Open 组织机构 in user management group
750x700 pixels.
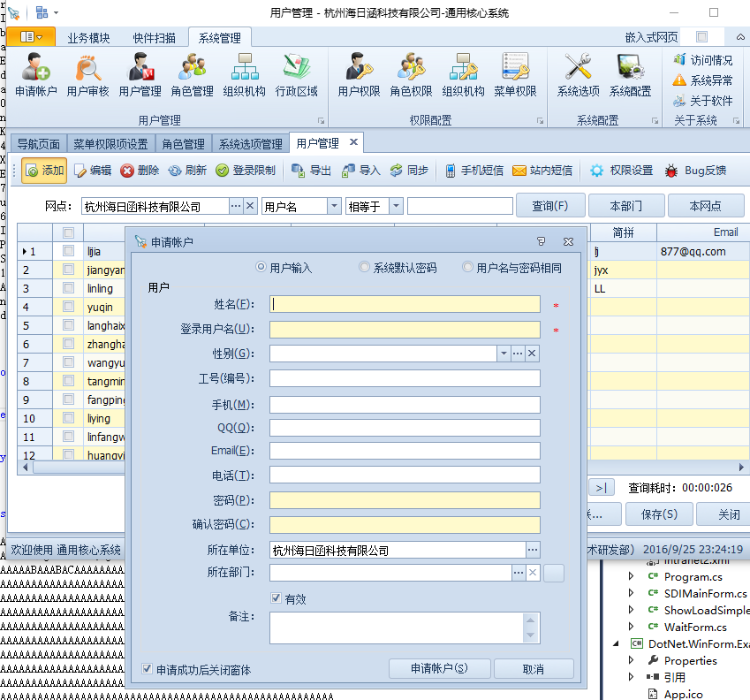tap(244, 75)
